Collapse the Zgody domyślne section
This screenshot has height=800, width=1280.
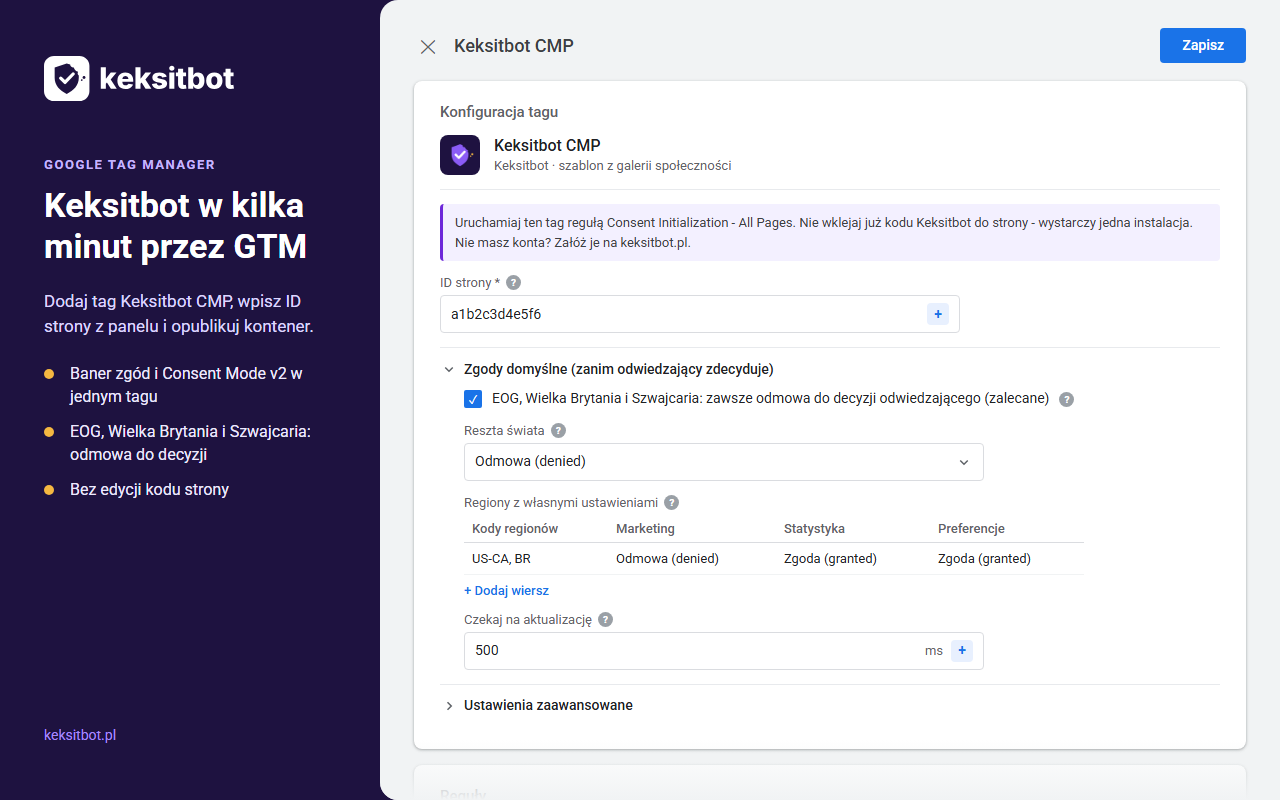449,369
